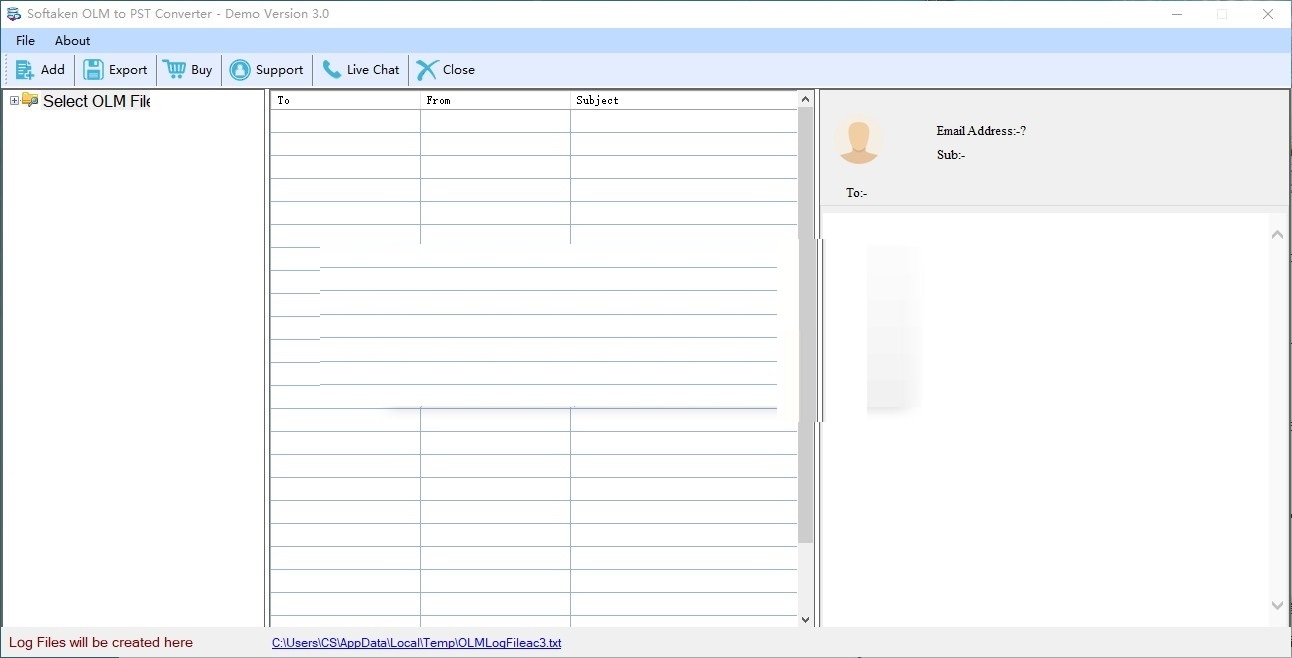Click the Buy button label
The width and height of the screenshot is (1292, 658).
tap(202, 70)
